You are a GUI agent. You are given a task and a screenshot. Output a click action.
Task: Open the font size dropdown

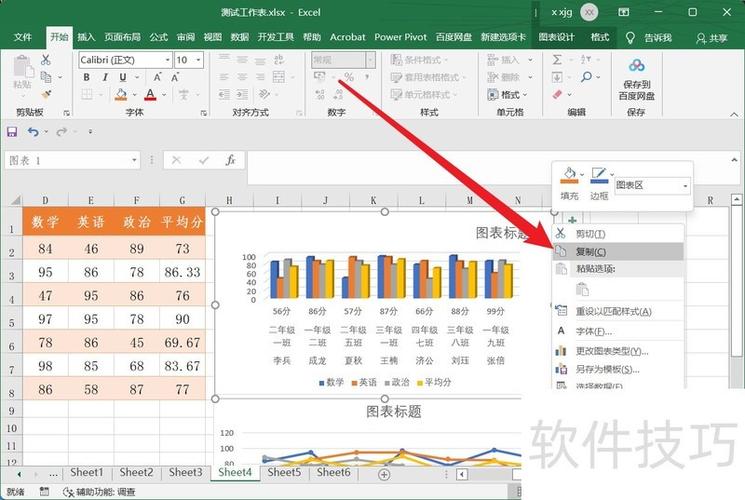(x=198, y=60)
